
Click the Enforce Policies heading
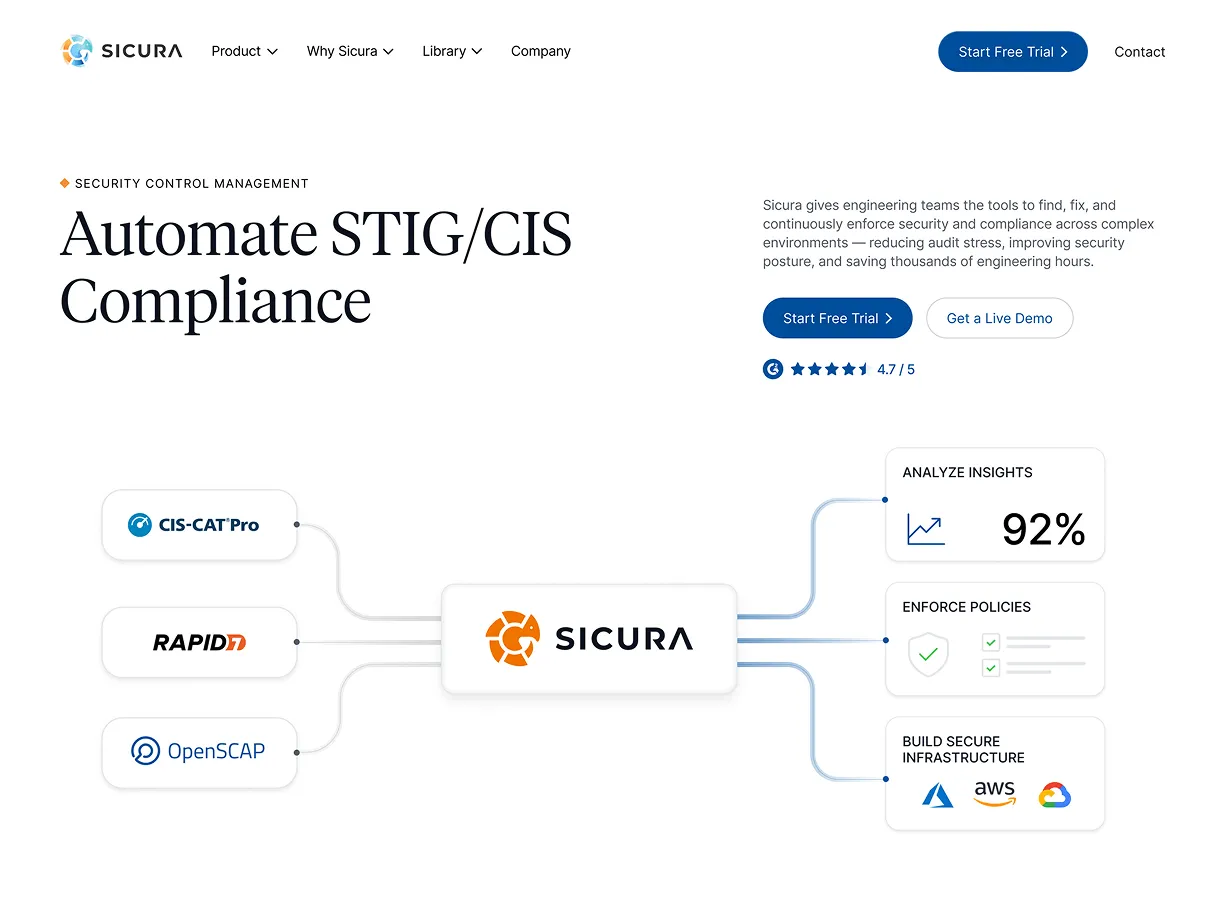point(966,607)
